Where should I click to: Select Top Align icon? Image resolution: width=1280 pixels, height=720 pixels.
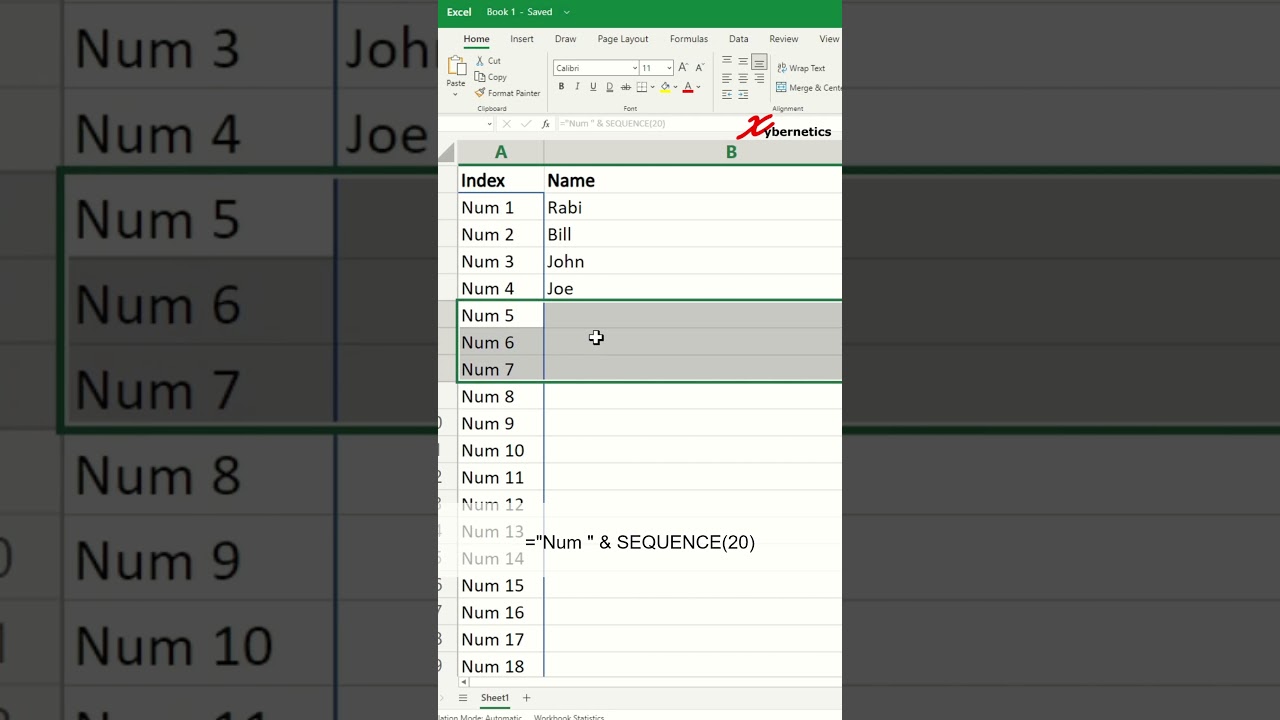coord(727,60)
